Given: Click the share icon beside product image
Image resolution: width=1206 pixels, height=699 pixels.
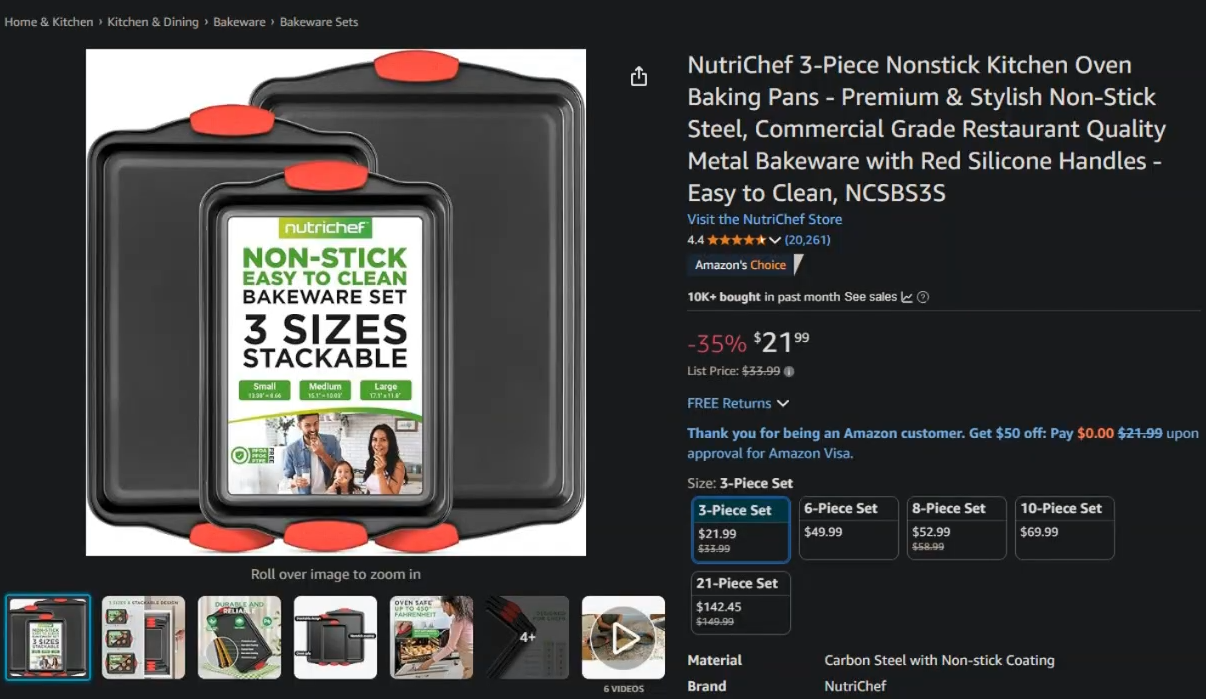Looking at the screenshot, I should tap(639, 77).
